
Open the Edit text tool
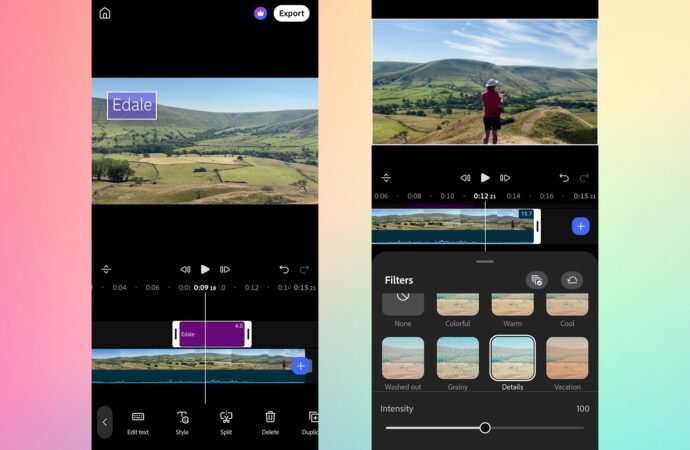[138, 423]
